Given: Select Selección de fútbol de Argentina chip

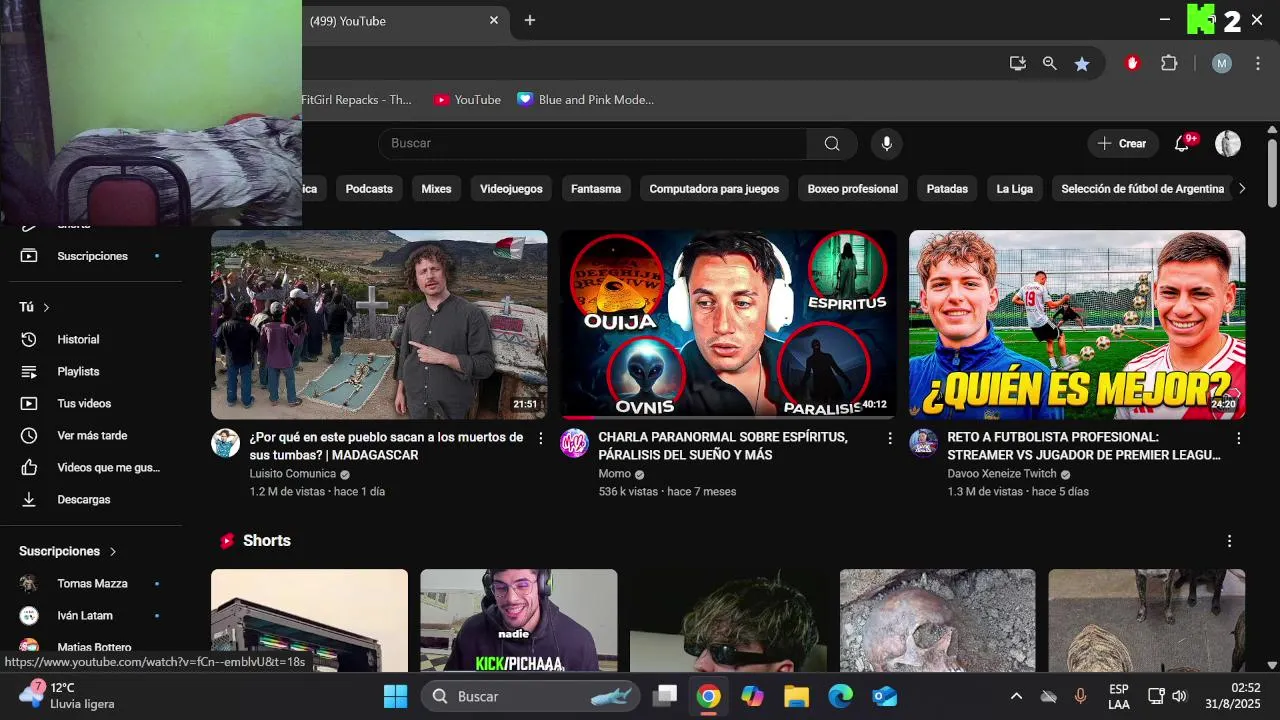Looking at the screenshot, I should [1142, 188].
